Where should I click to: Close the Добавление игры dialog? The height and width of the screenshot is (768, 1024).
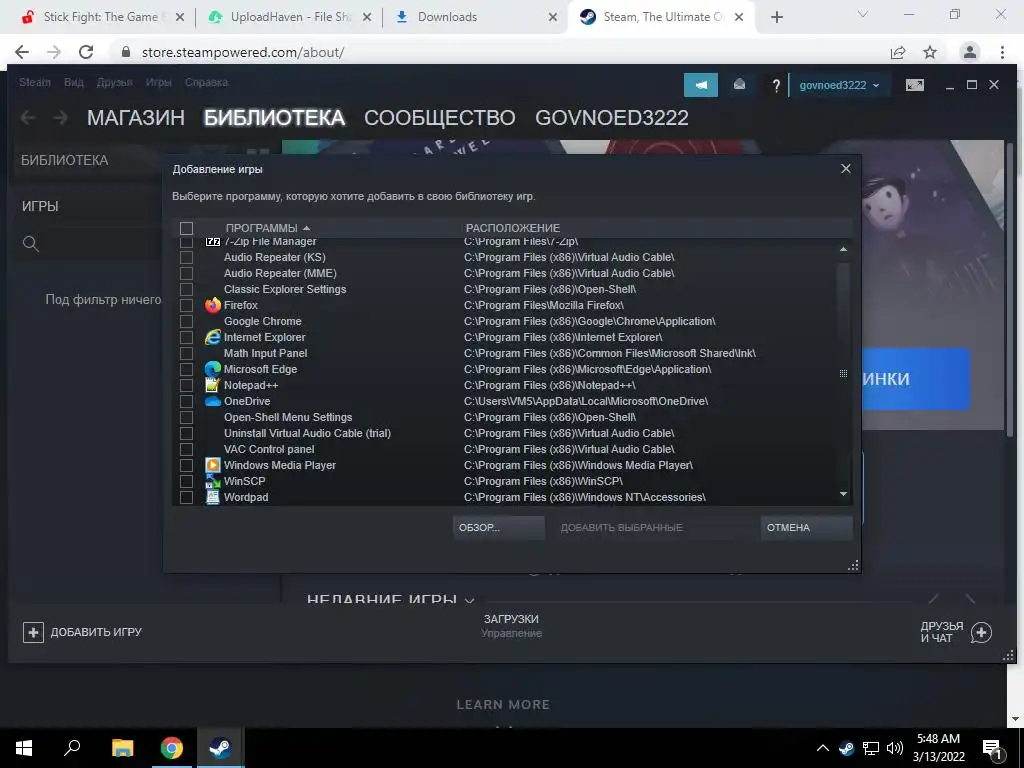846,168
